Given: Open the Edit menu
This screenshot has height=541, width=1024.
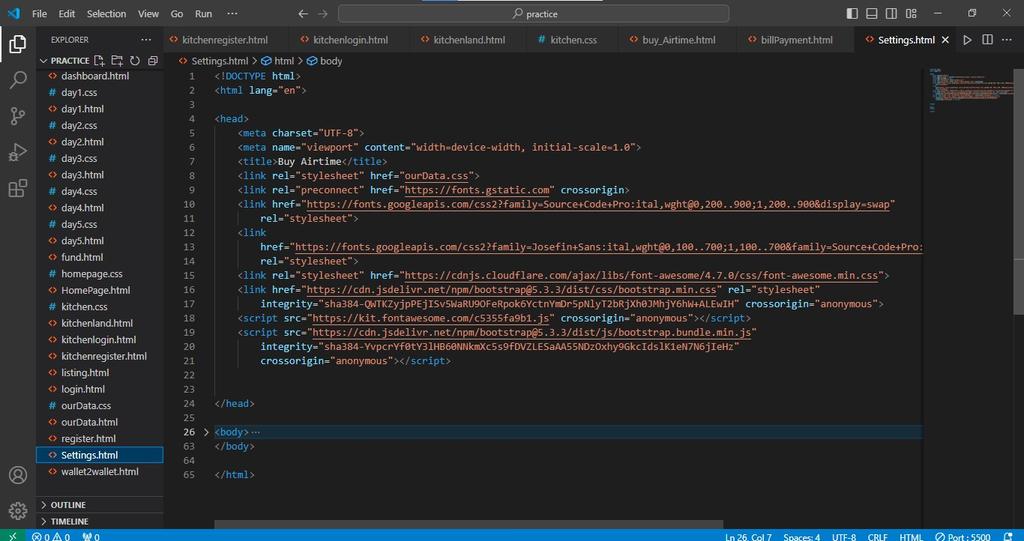Looking at the screenshot, I should 67,14.
